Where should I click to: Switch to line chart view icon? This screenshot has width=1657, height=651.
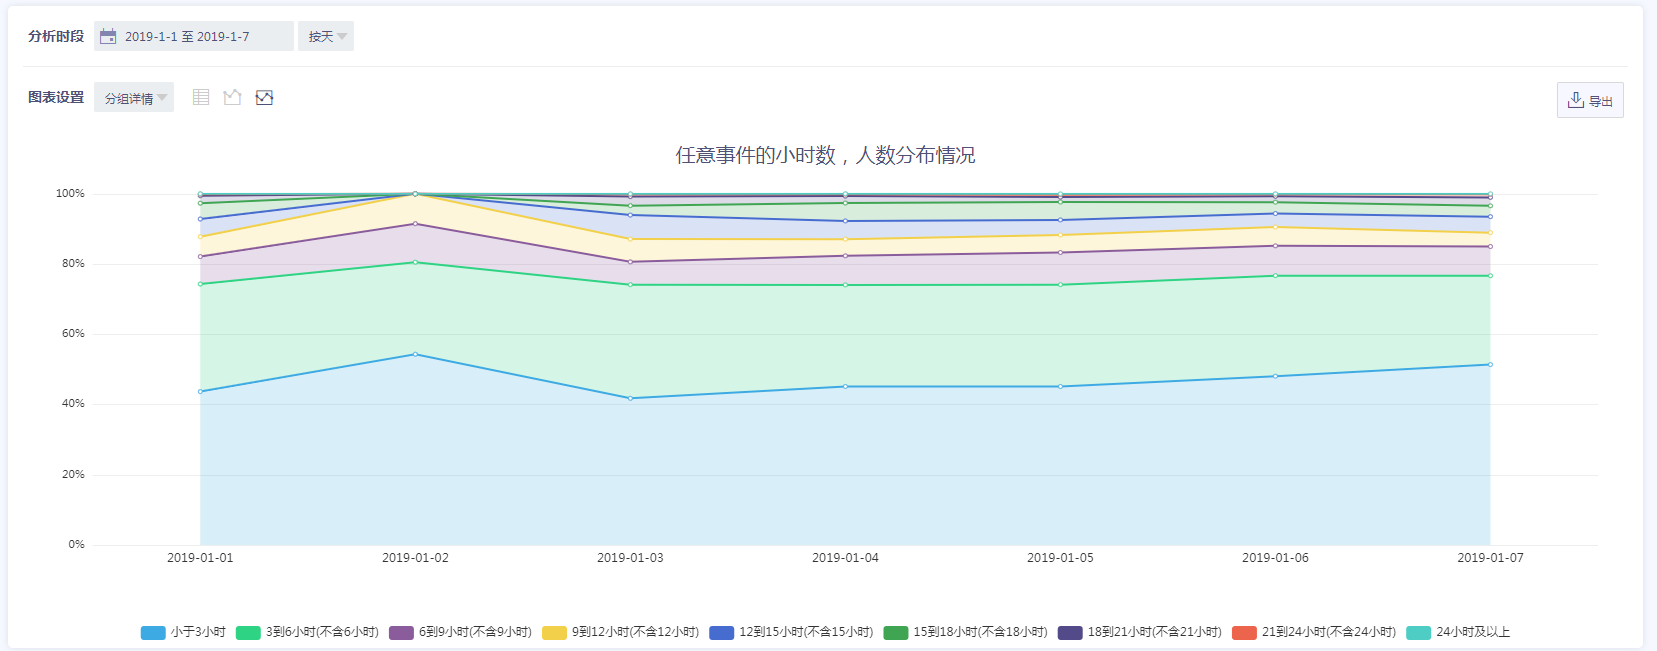232,97
